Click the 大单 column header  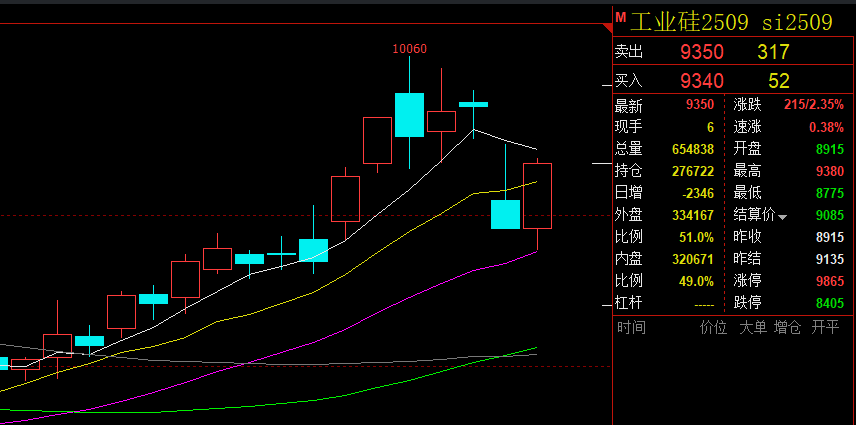point(753,327)
